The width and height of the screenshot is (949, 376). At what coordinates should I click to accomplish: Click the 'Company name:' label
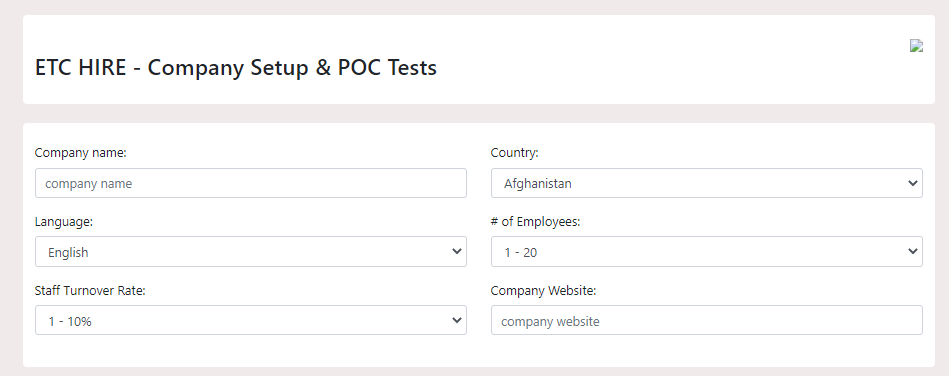click(80, 153)
